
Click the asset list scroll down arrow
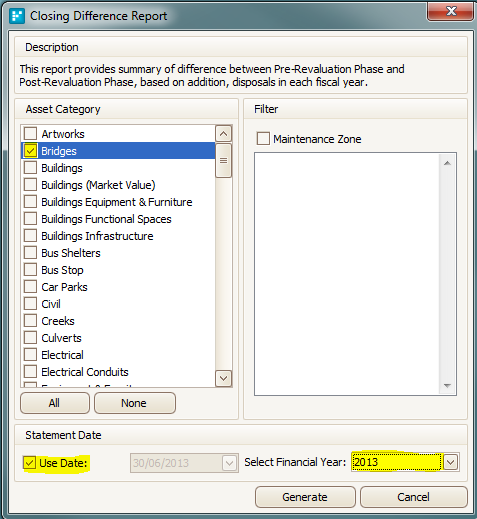pyautogui.click(x=223, y=378)
